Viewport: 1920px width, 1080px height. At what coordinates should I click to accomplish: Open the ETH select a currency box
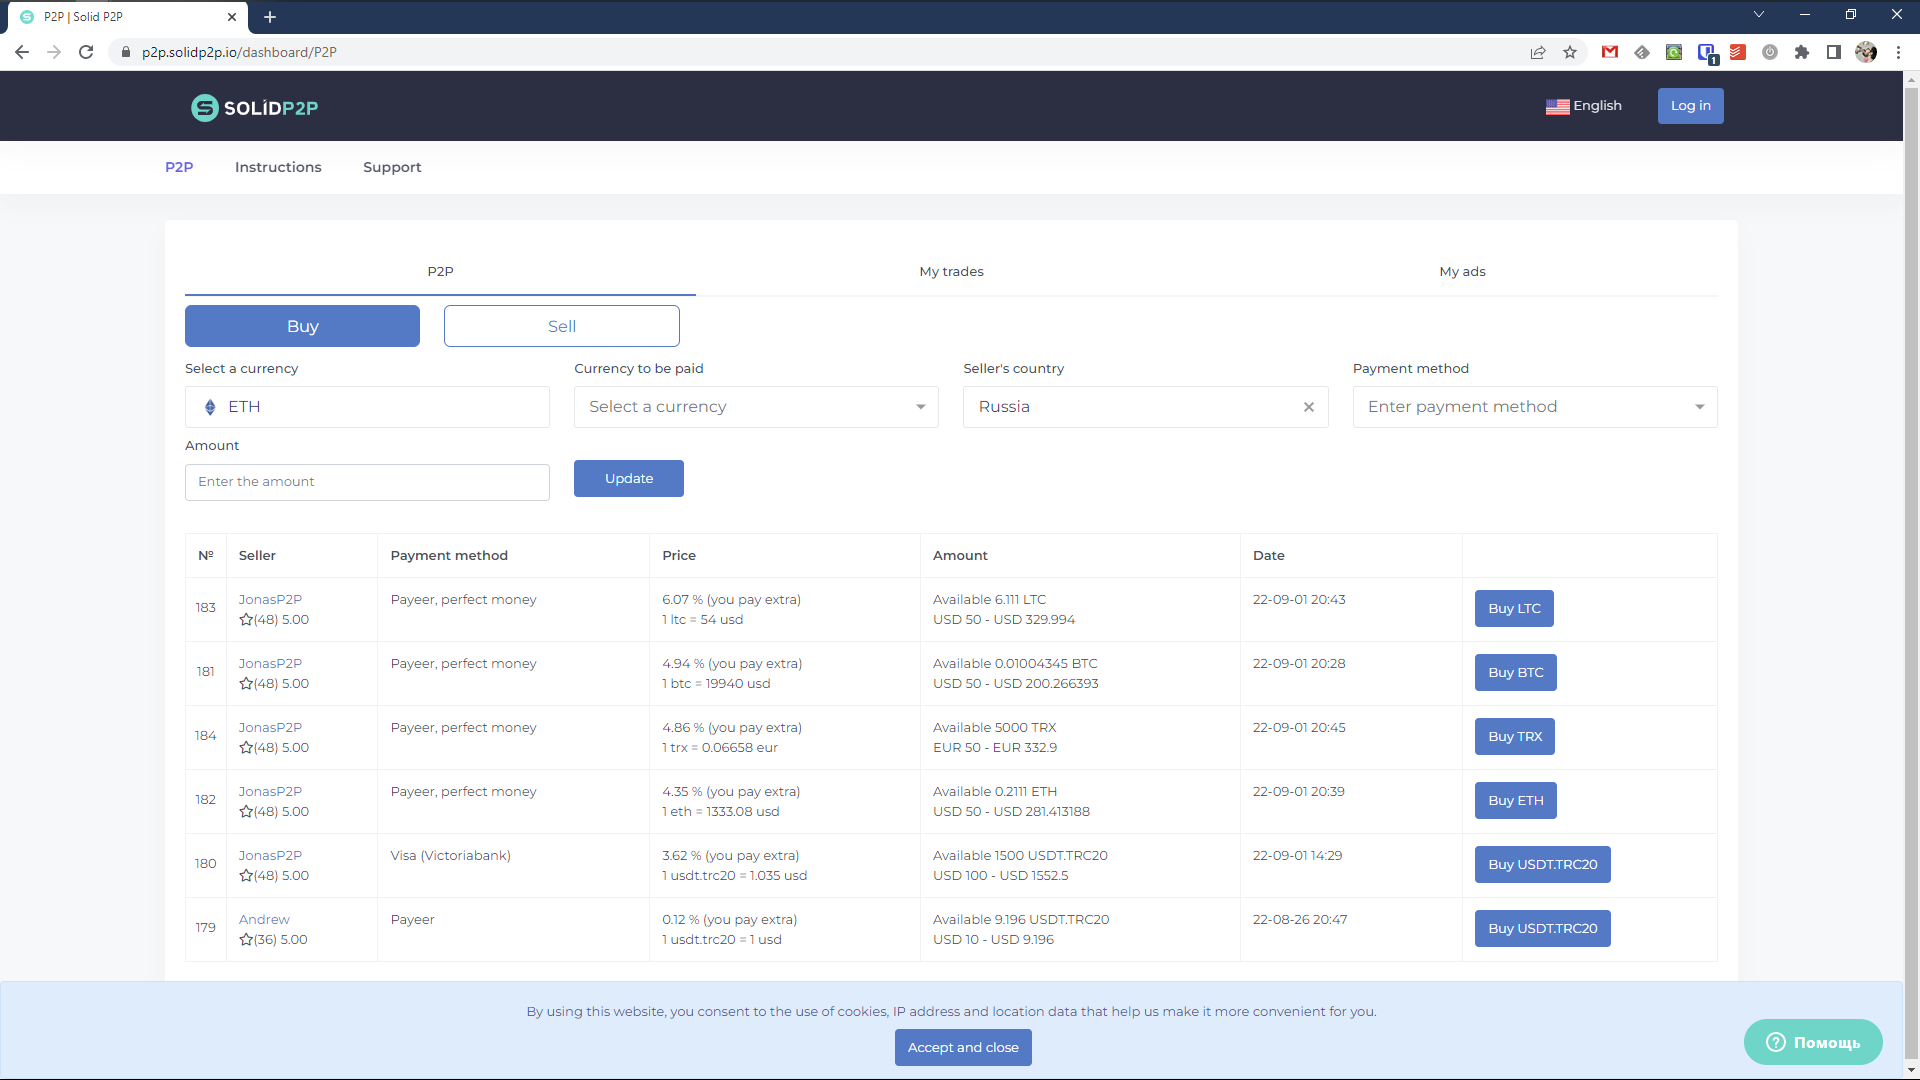[366, 407]
